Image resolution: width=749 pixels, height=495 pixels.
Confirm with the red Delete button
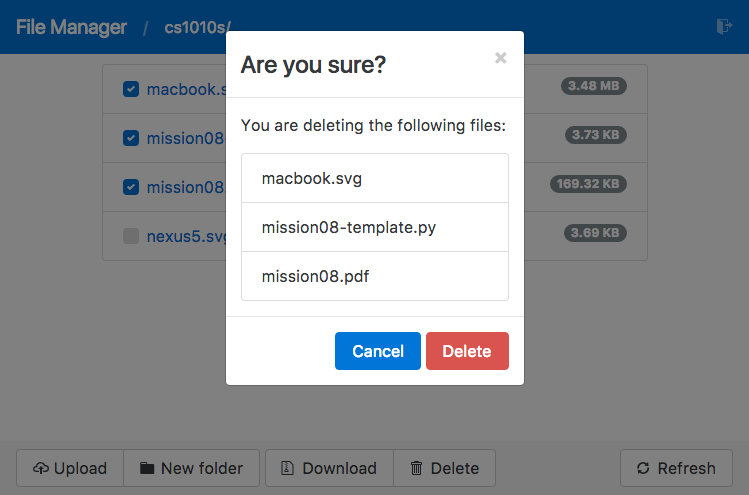click(467, 351)
